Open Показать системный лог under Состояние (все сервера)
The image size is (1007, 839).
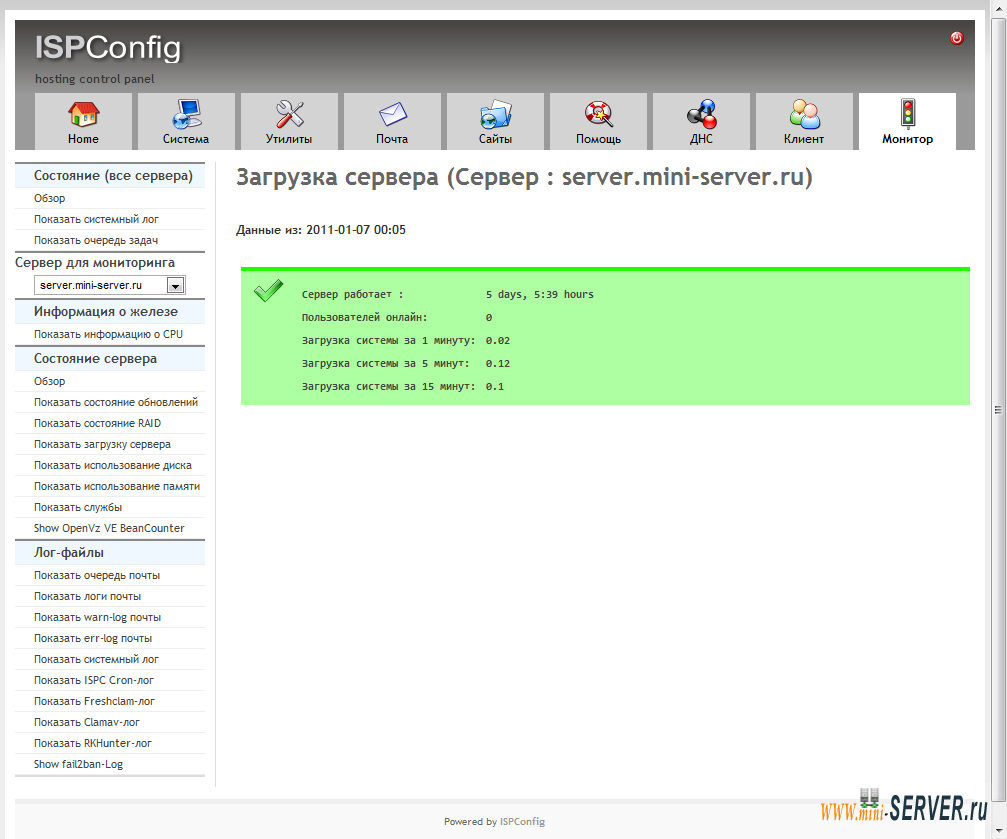(x=96, y=219)
